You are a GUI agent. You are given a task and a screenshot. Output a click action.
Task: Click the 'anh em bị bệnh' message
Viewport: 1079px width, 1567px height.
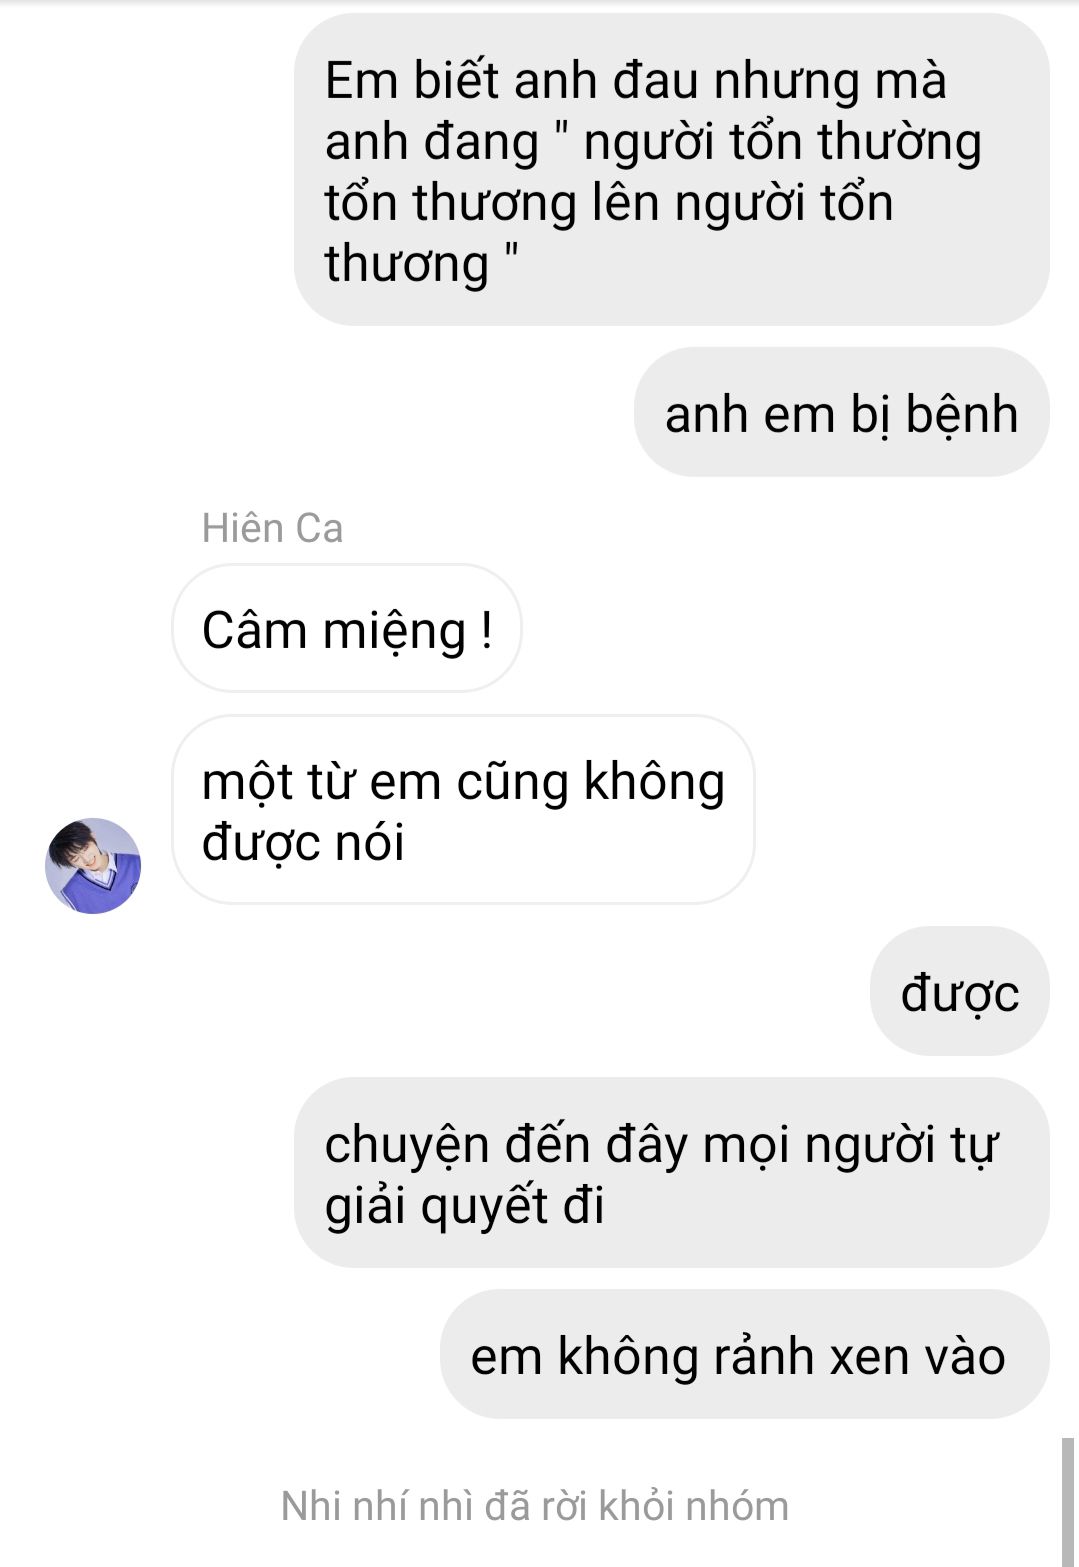(841, 413)
